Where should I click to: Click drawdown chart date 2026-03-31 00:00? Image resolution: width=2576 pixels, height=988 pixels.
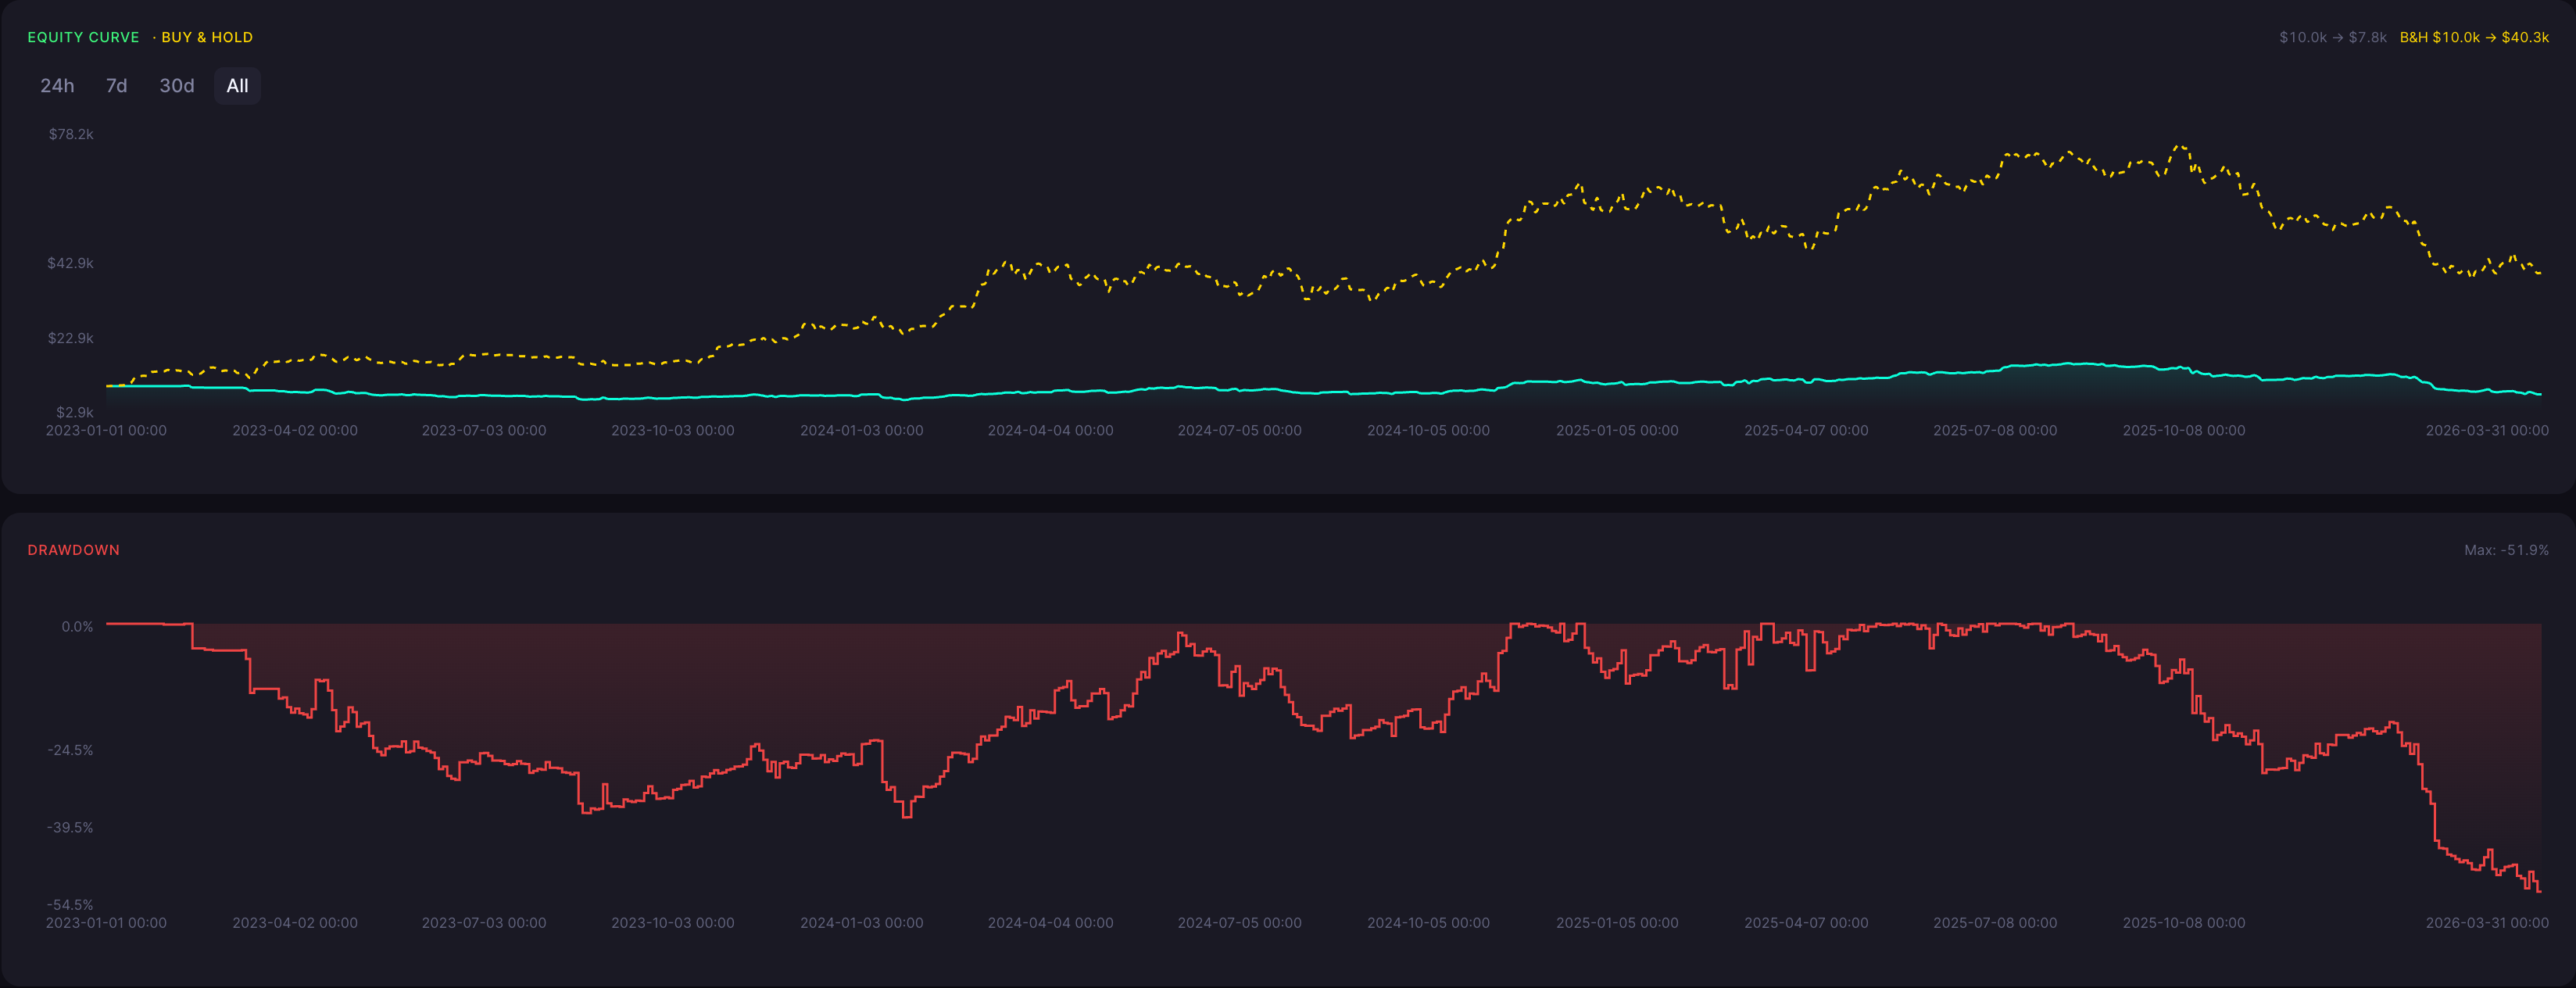click(x=2487, y=923)
